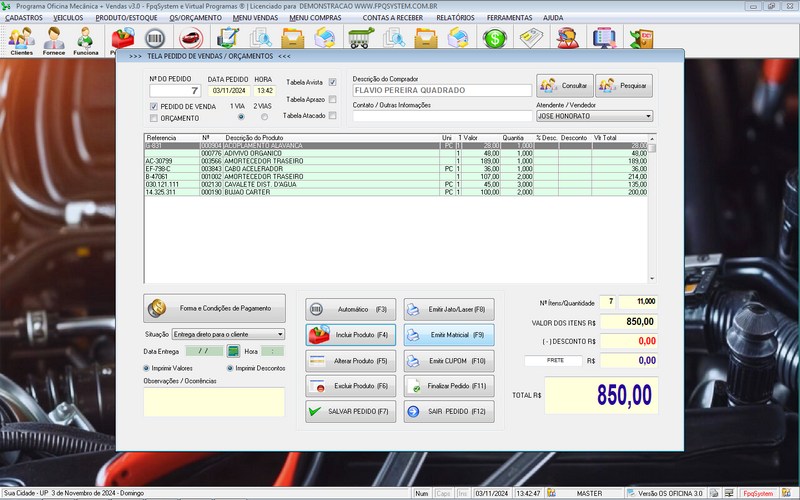Click the green shopping cart toolbar icon
This screenshot has width=800, height=500.
[360, 39]
